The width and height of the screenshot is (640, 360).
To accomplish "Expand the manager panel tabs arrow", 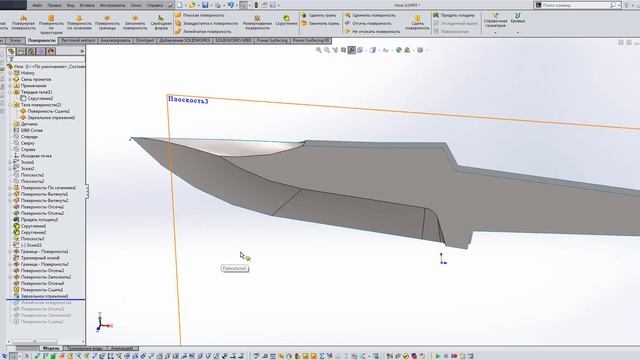I will pos(82,51).
